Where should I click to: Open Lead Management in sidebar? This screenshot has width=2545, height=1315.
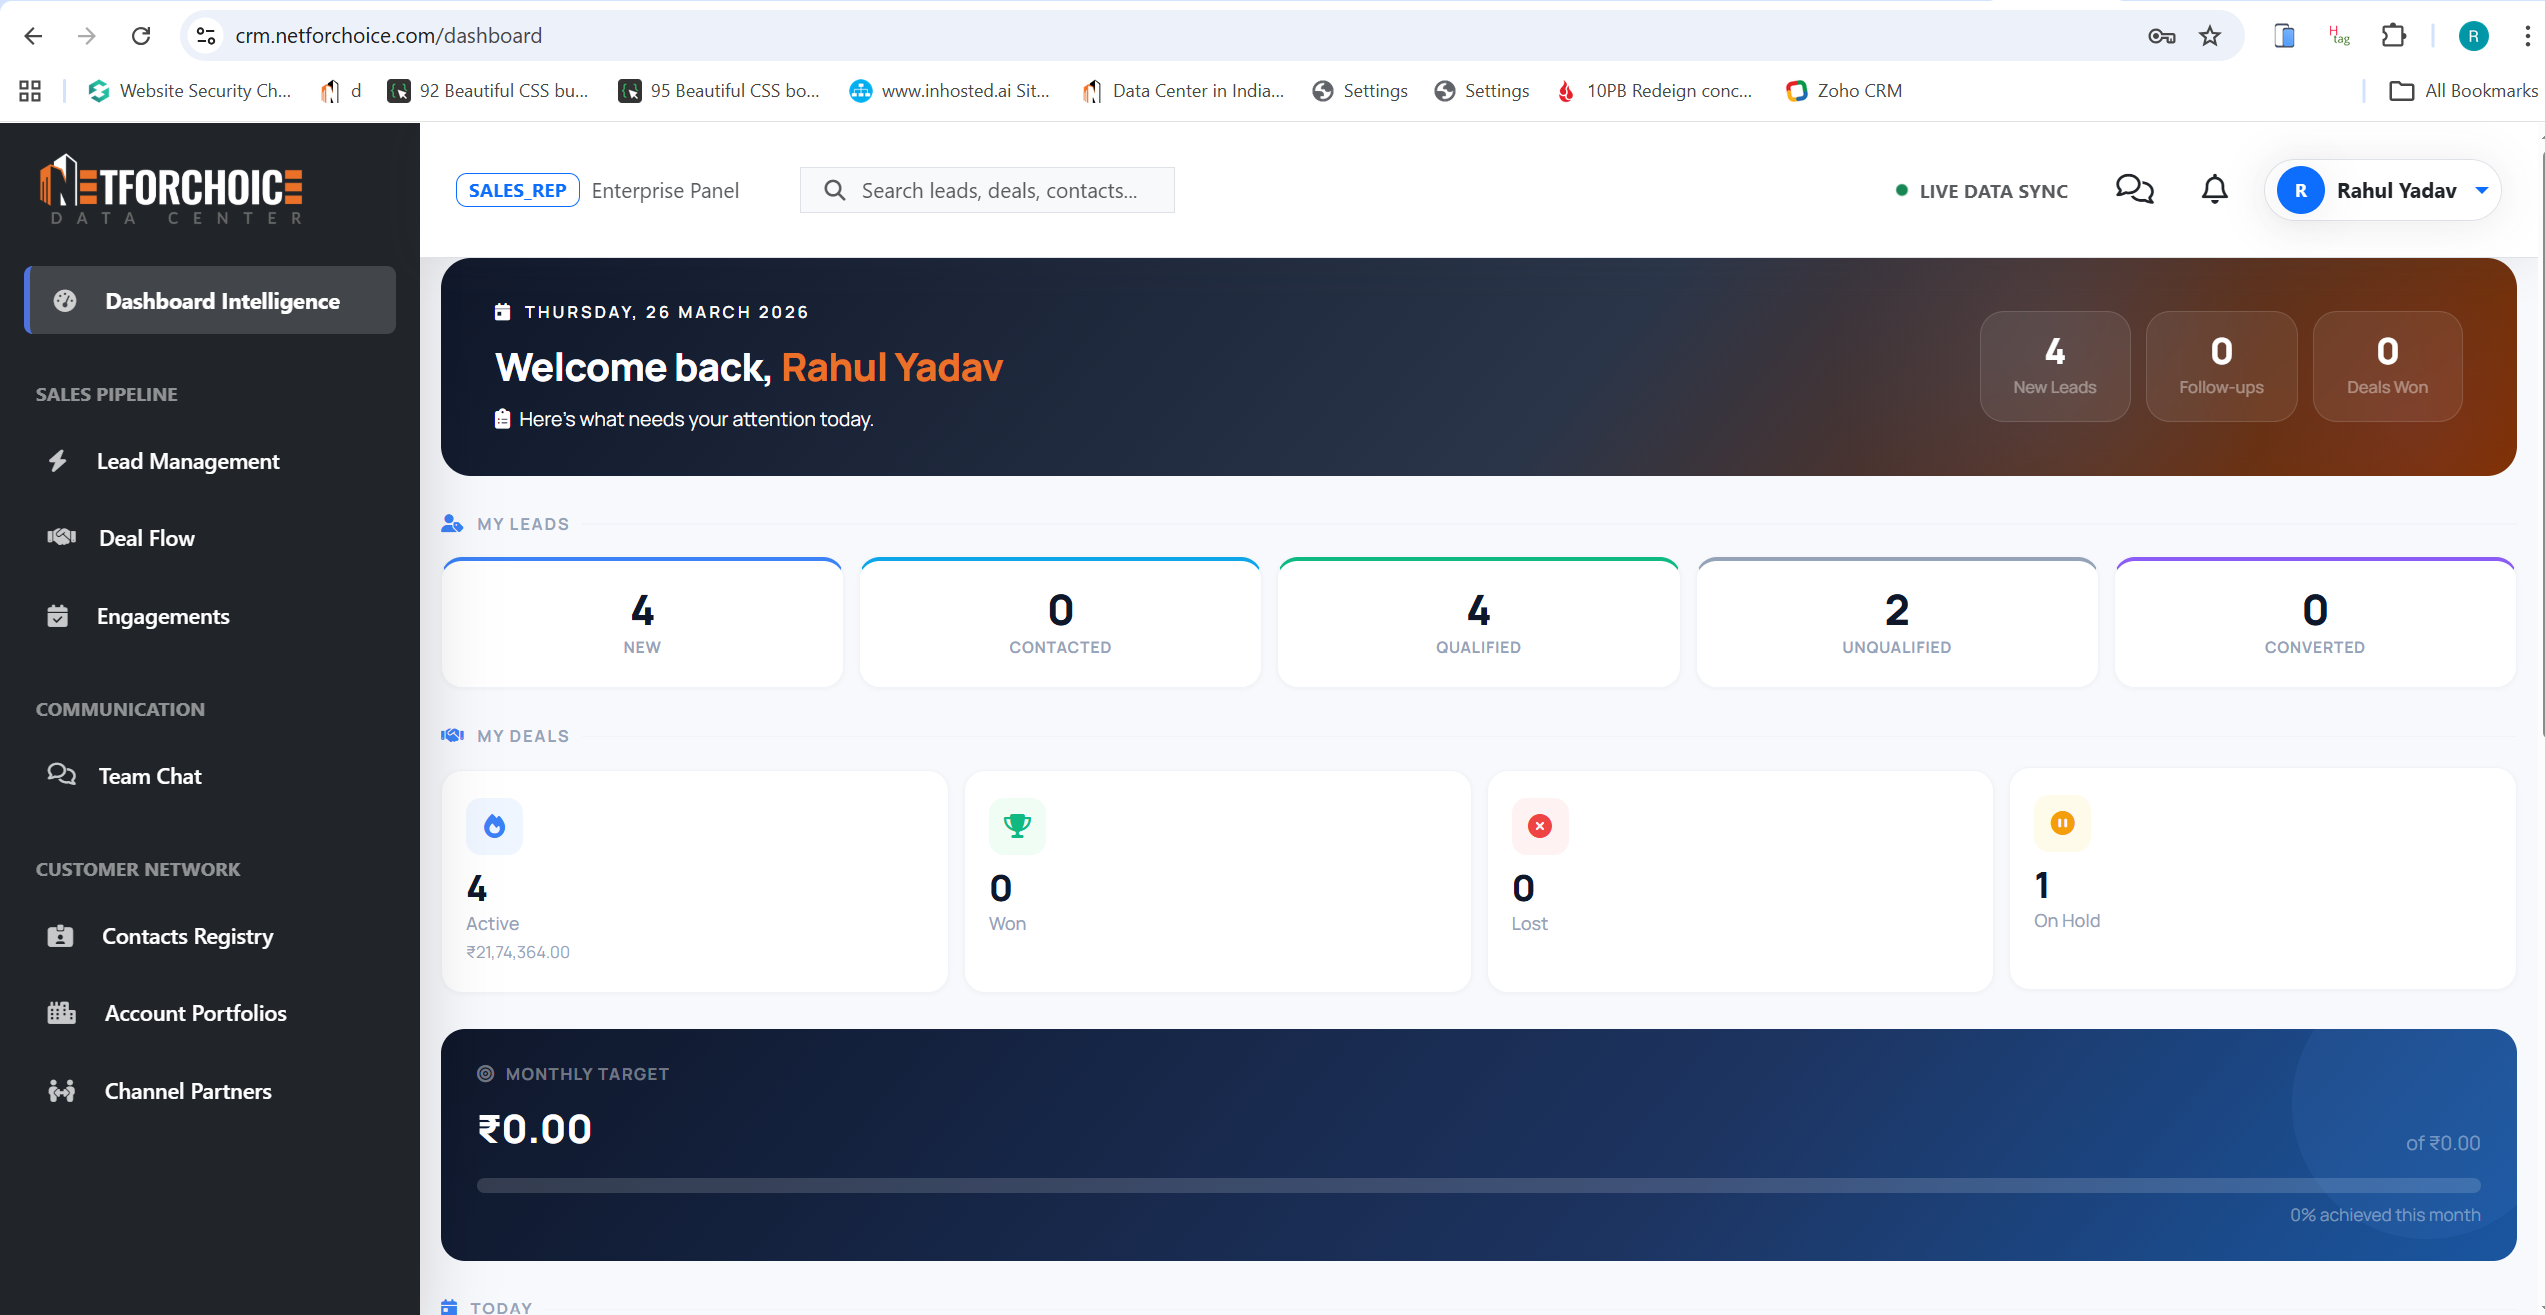tap(188, 461)
